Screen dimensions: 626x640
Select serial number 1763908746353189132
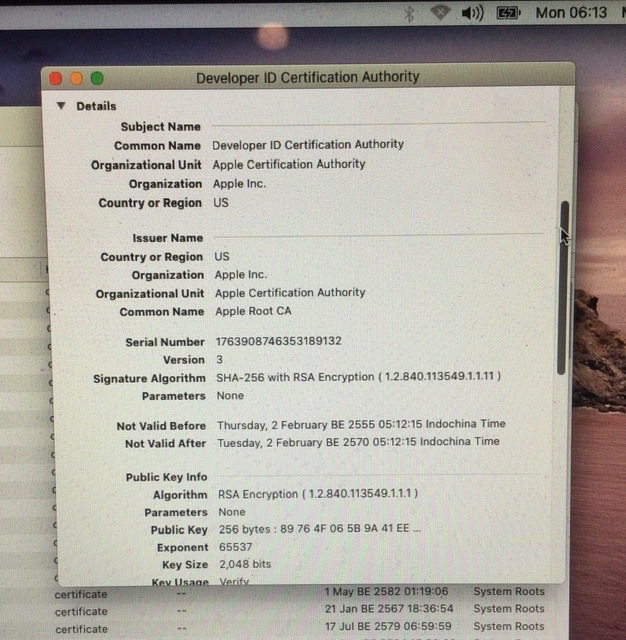[x=278, y=341]
